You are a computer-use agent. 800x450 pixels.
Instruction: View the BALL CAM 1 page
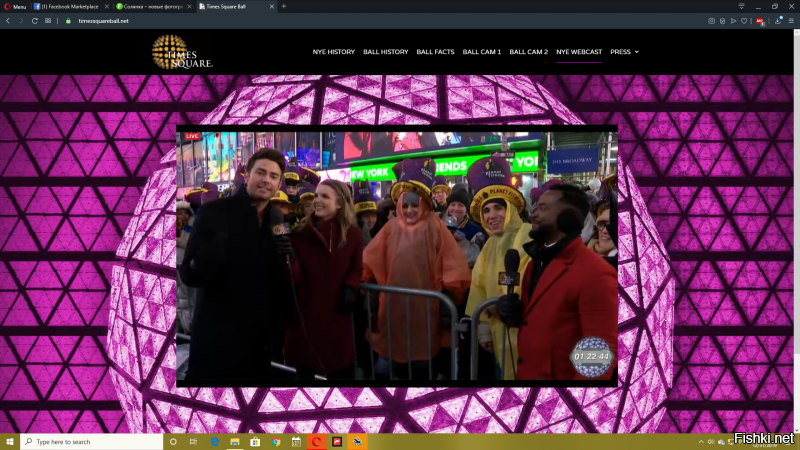pos(482,52)
